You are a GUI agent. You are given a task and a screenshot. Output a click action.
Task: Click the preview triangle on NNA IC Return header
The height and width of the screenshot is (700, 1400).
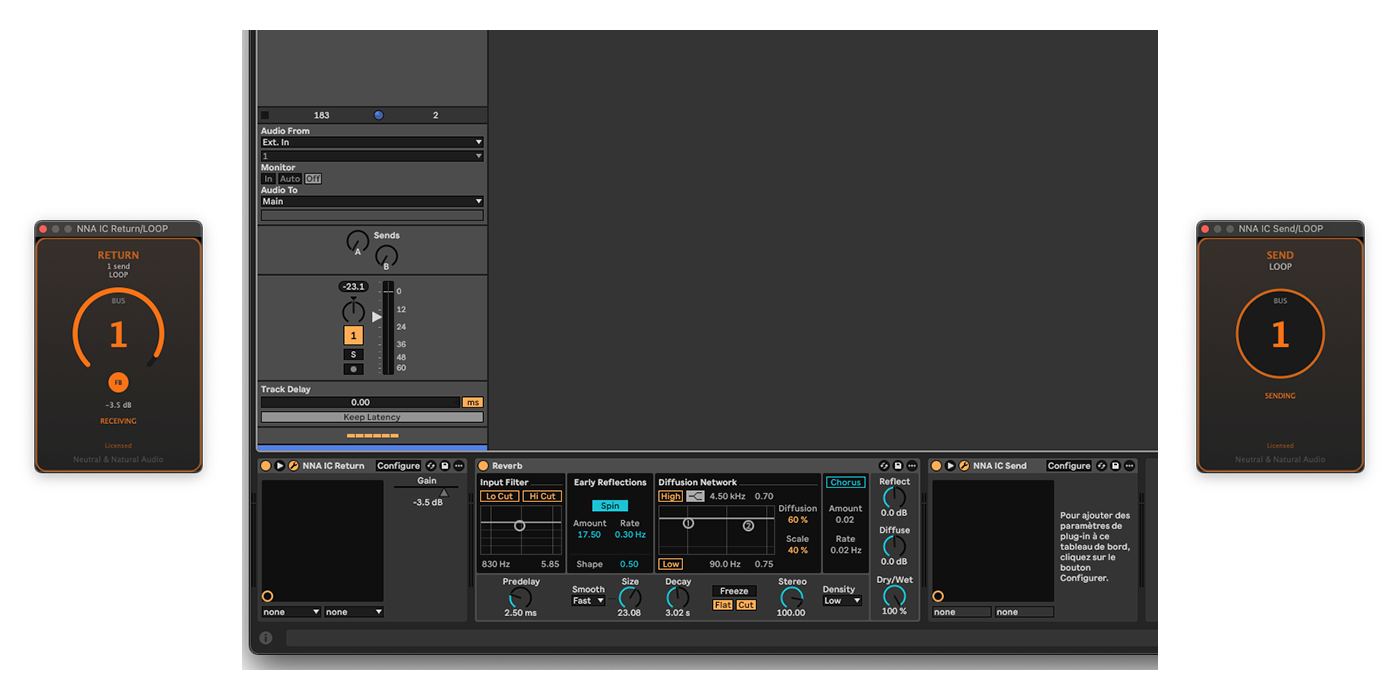coord(279,466)
